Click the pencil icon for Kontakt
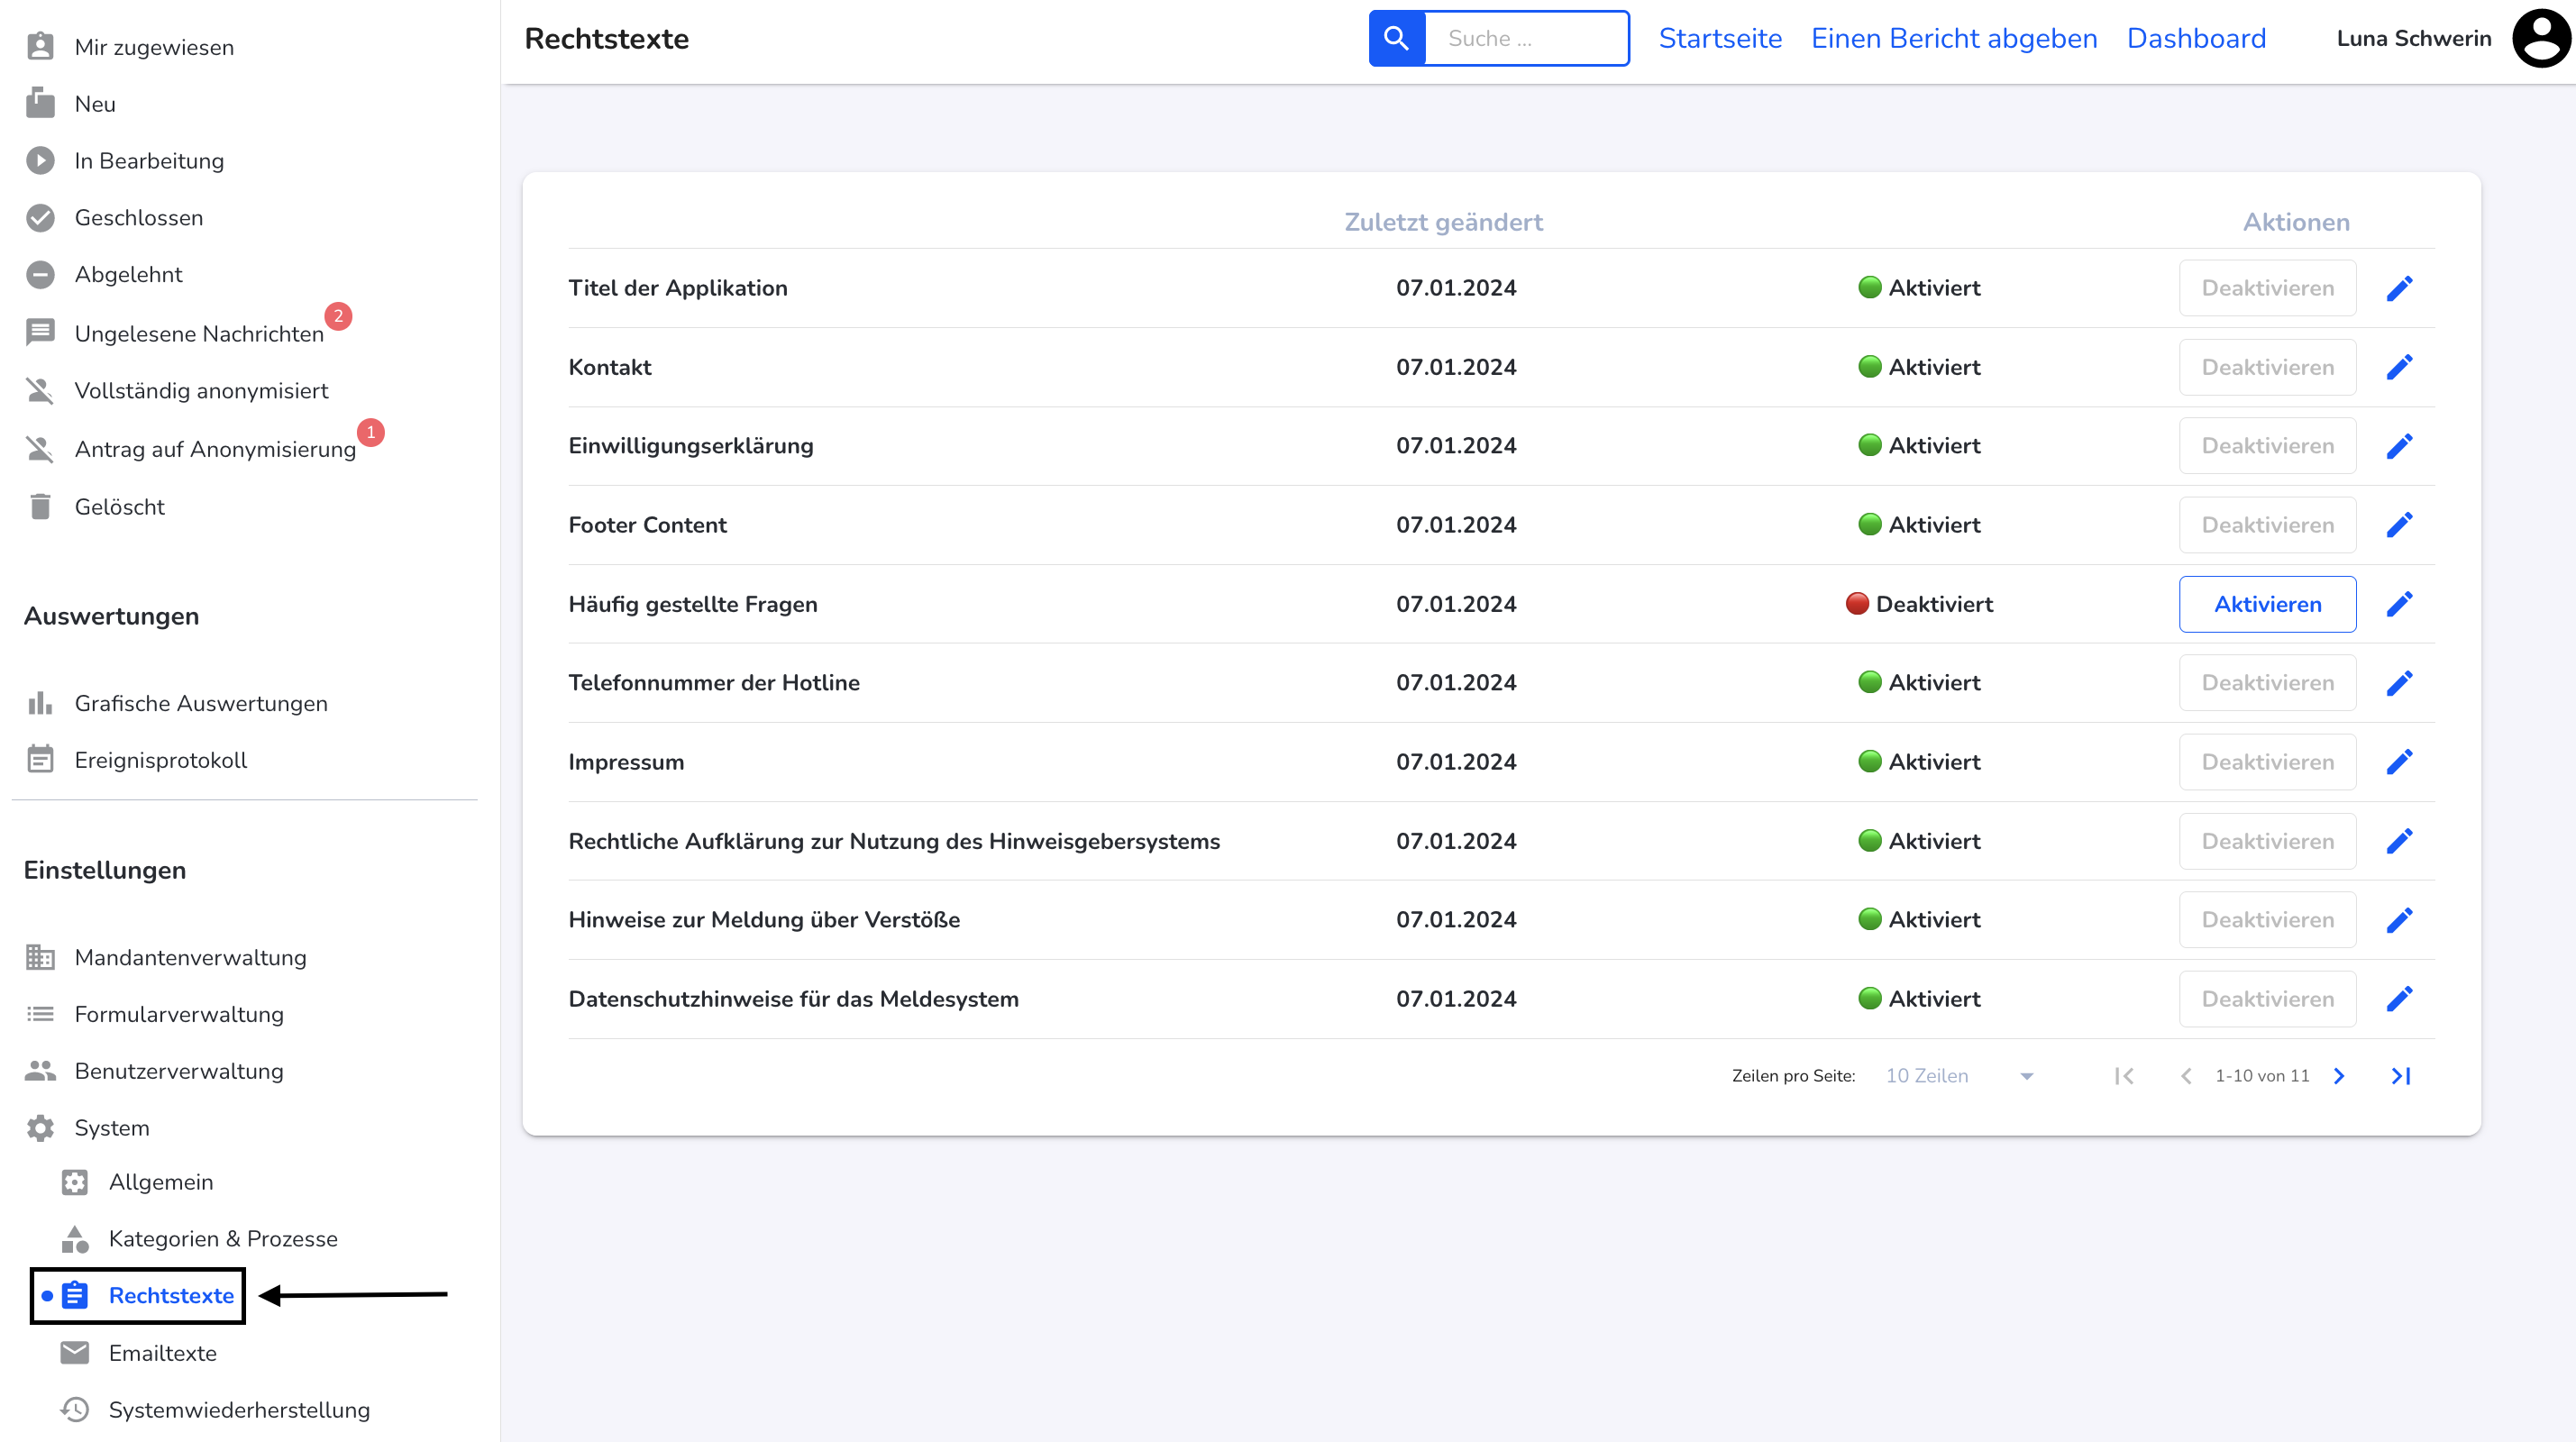The width and height of the screenshot is (2576, 1442). click(x=2399, y=367)
